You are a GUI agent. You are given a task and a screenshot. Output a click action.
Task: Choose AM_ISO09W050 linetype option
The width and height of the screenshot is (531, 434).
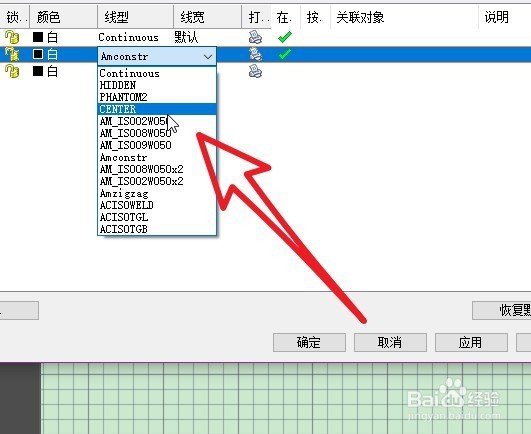tap(157, 145)
